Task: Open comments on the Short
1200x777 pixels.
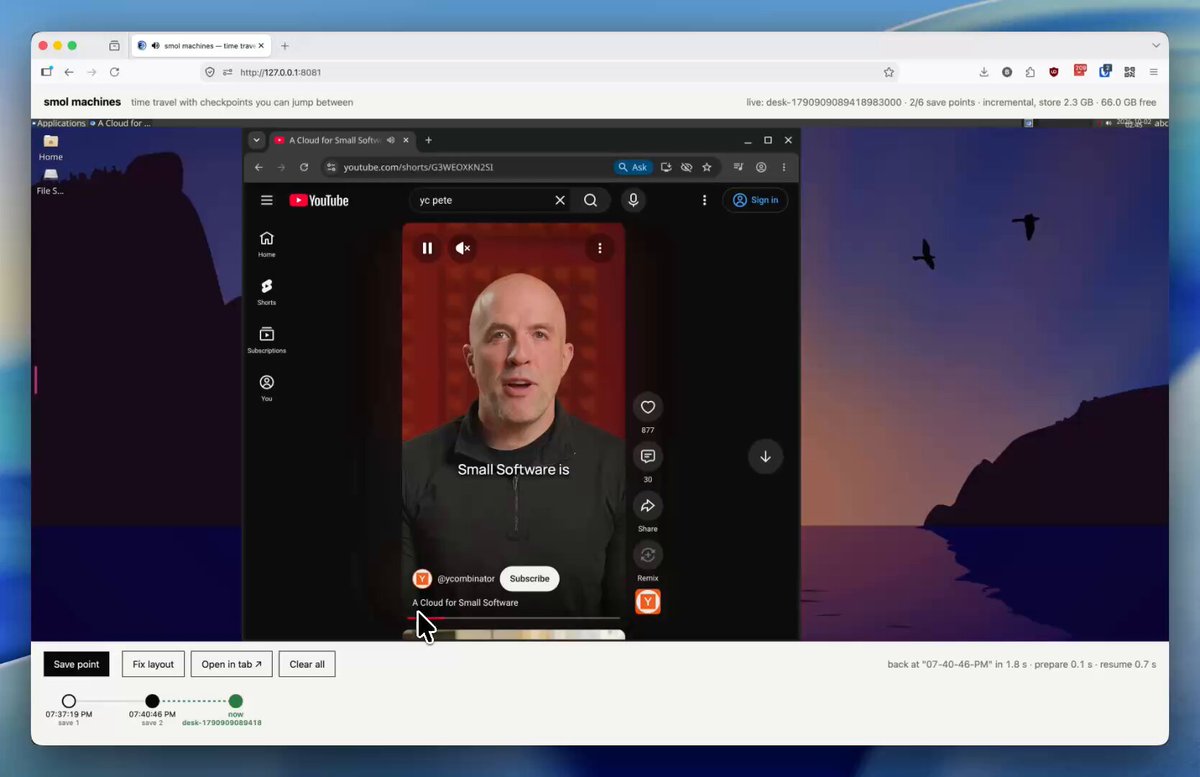Action: point(648,456)
